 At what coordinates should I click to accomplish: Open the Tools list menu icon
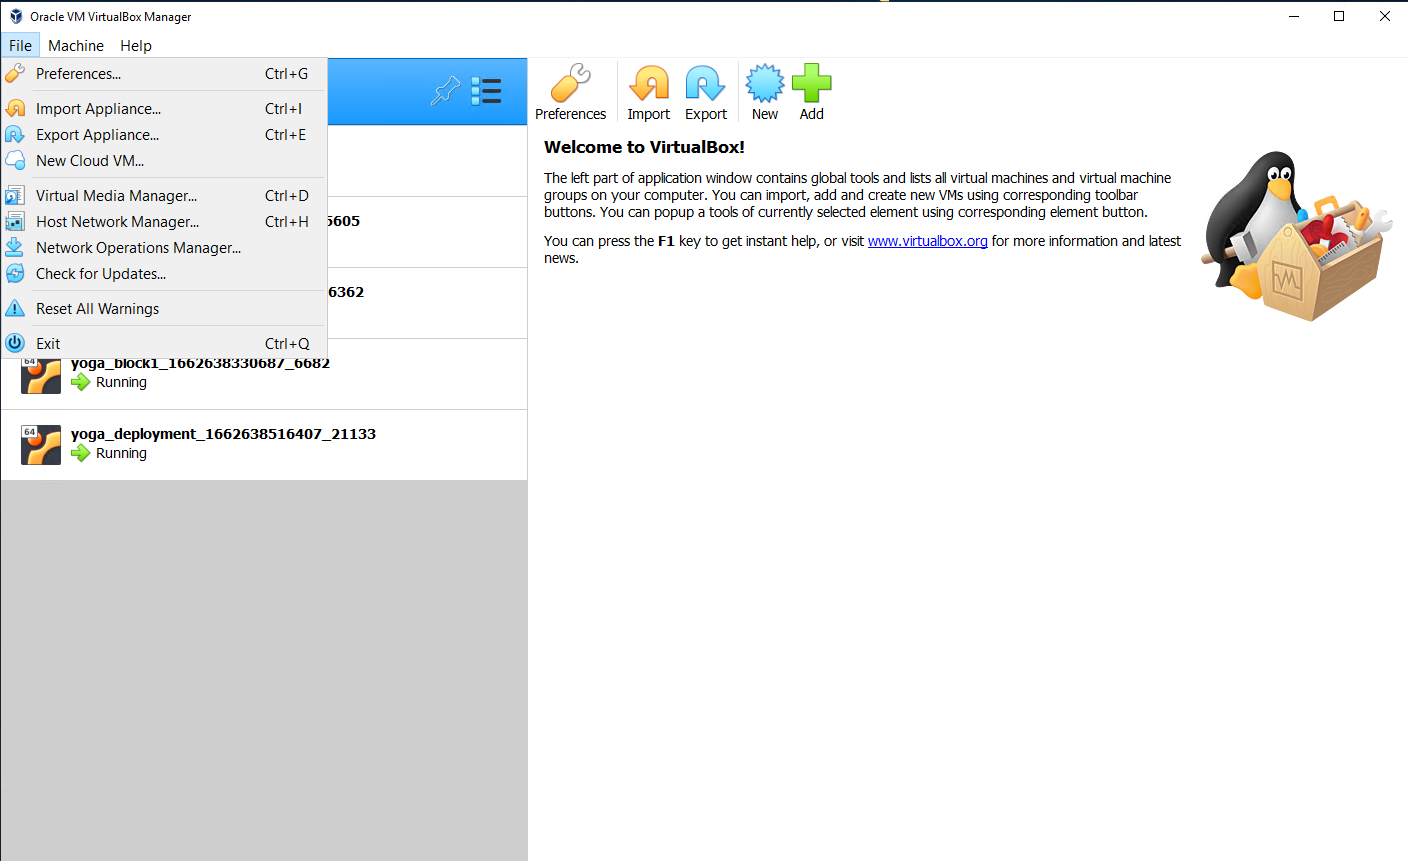coord(486,91)
